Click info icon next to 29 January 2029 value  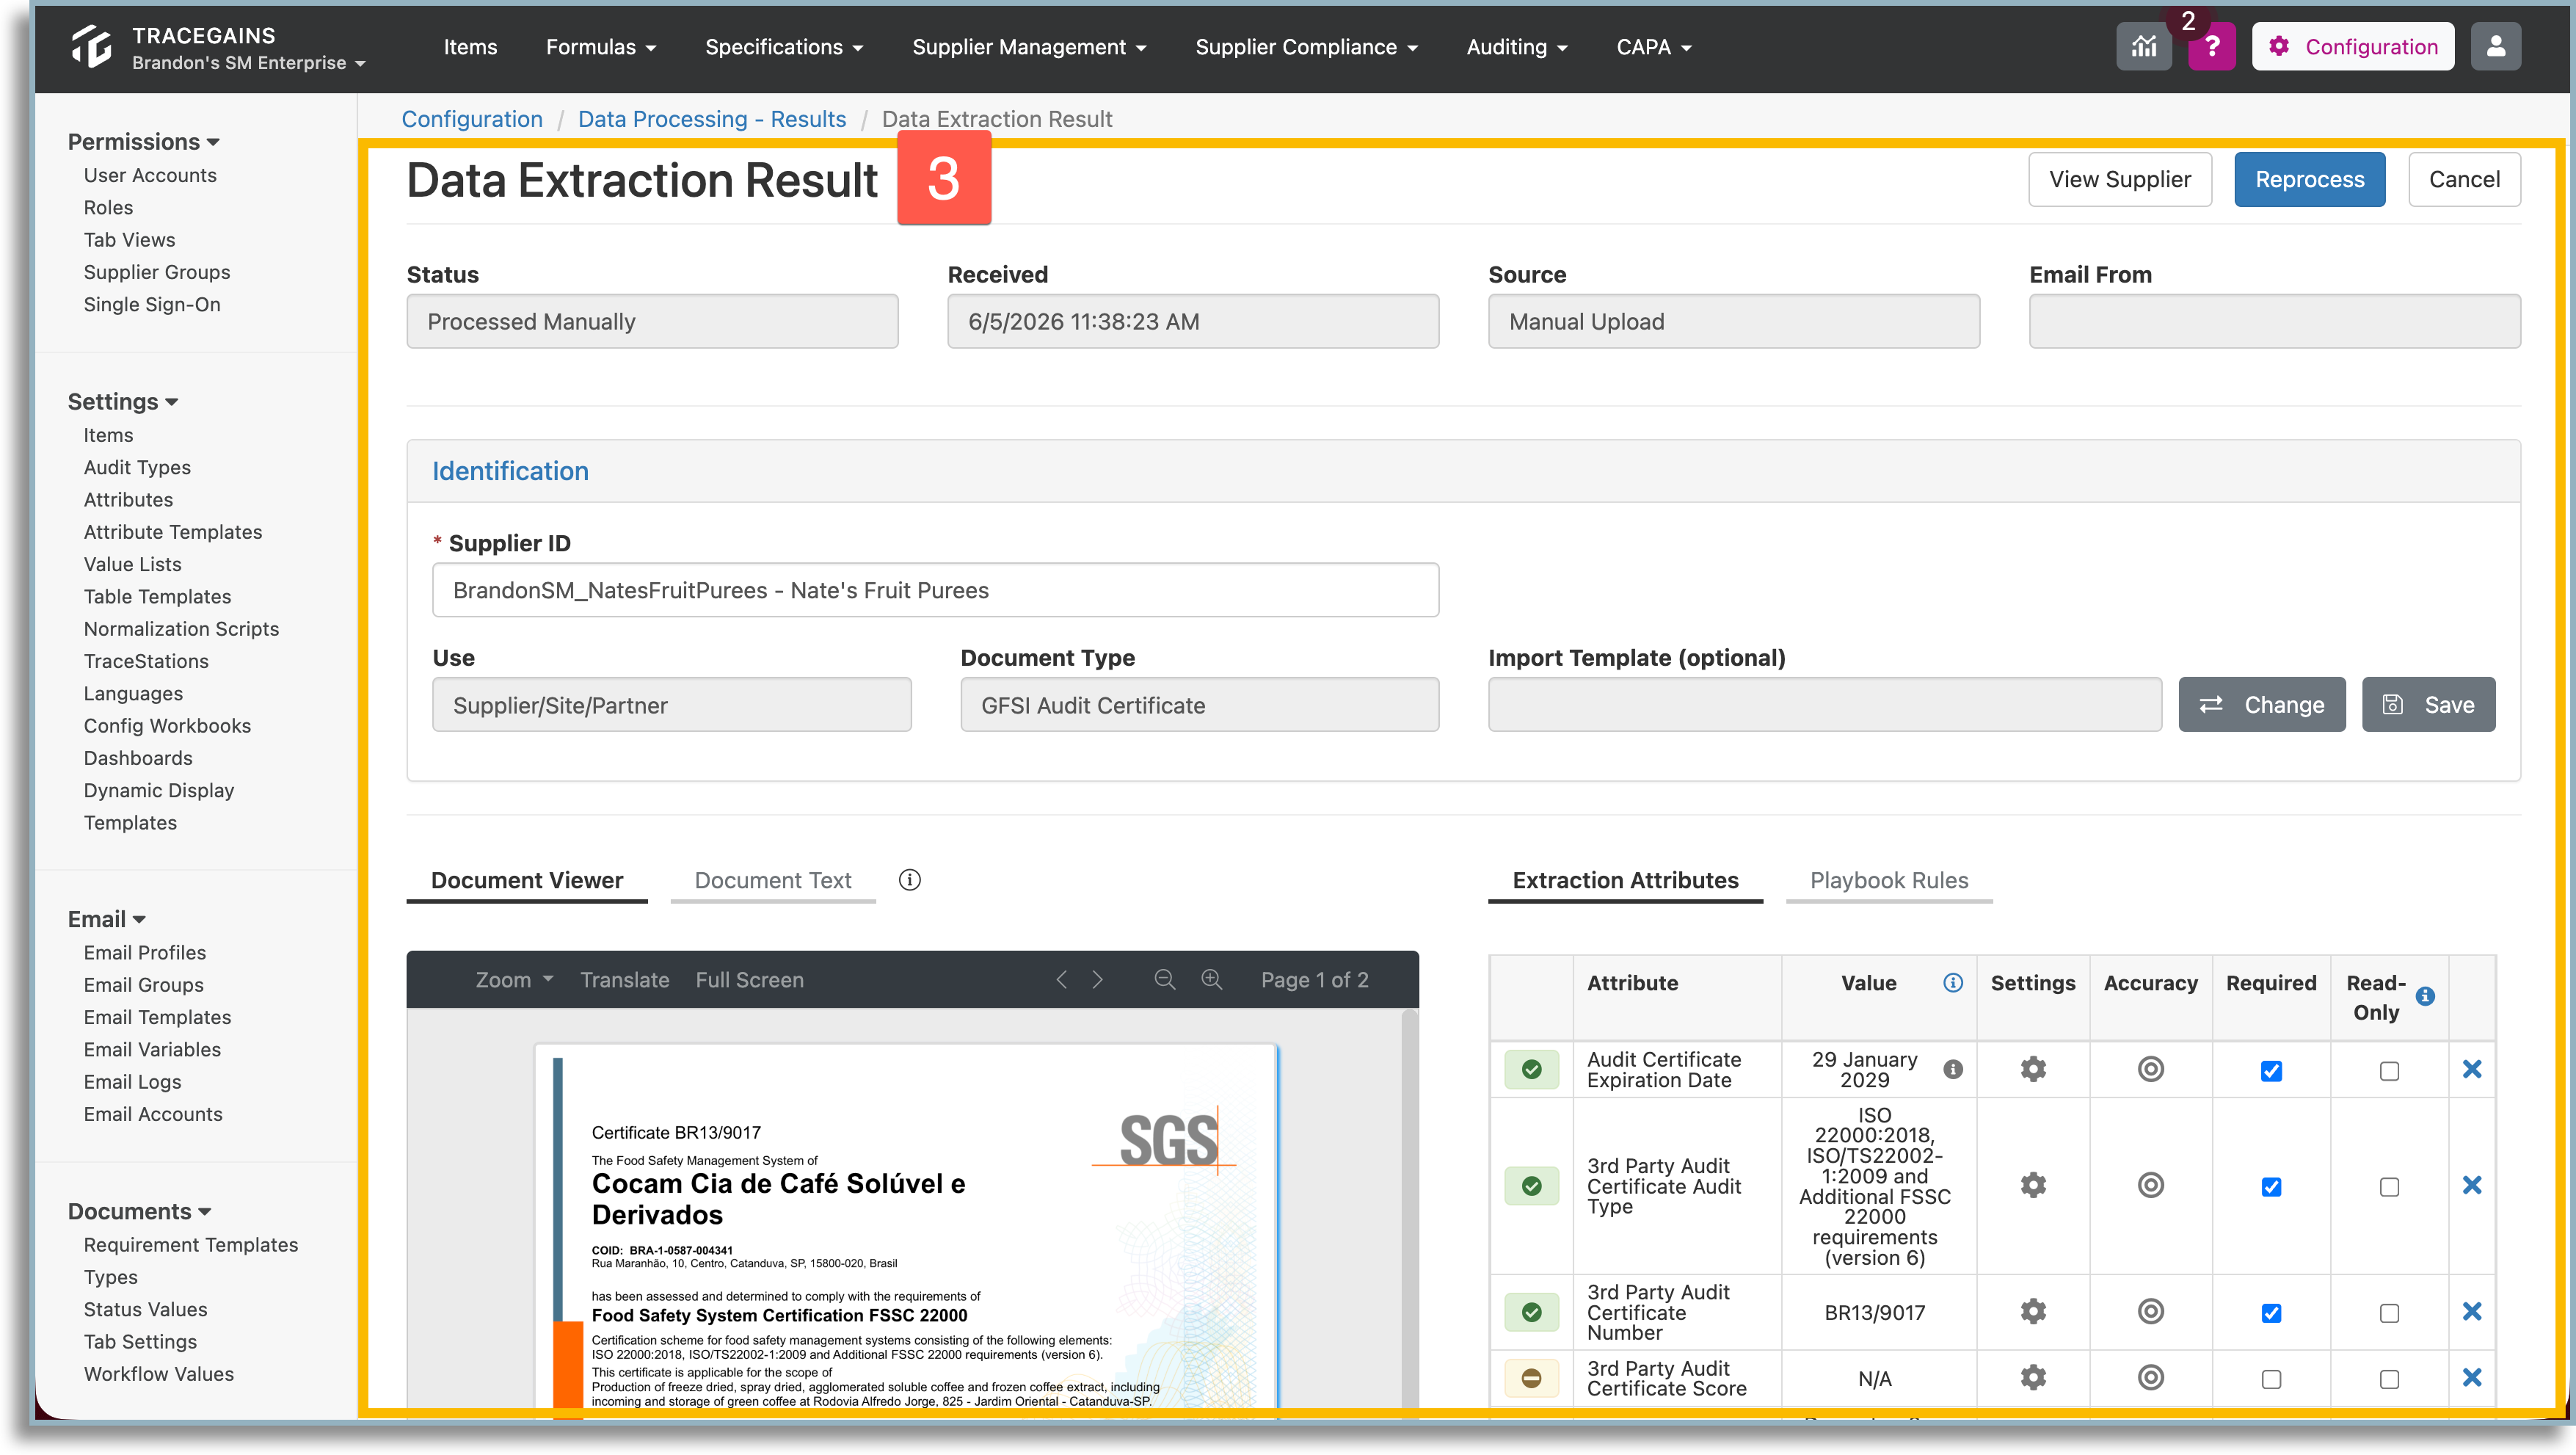[1952, 1069]
